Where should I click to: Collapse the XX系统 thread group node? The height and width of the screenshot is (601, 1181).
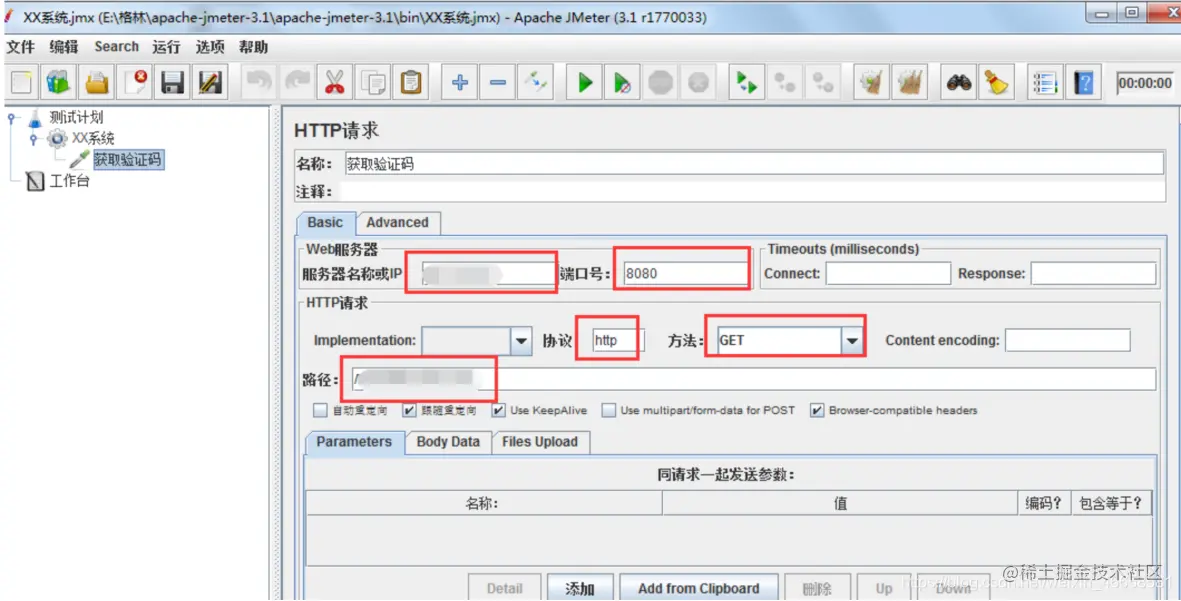(x=33, y=139)
